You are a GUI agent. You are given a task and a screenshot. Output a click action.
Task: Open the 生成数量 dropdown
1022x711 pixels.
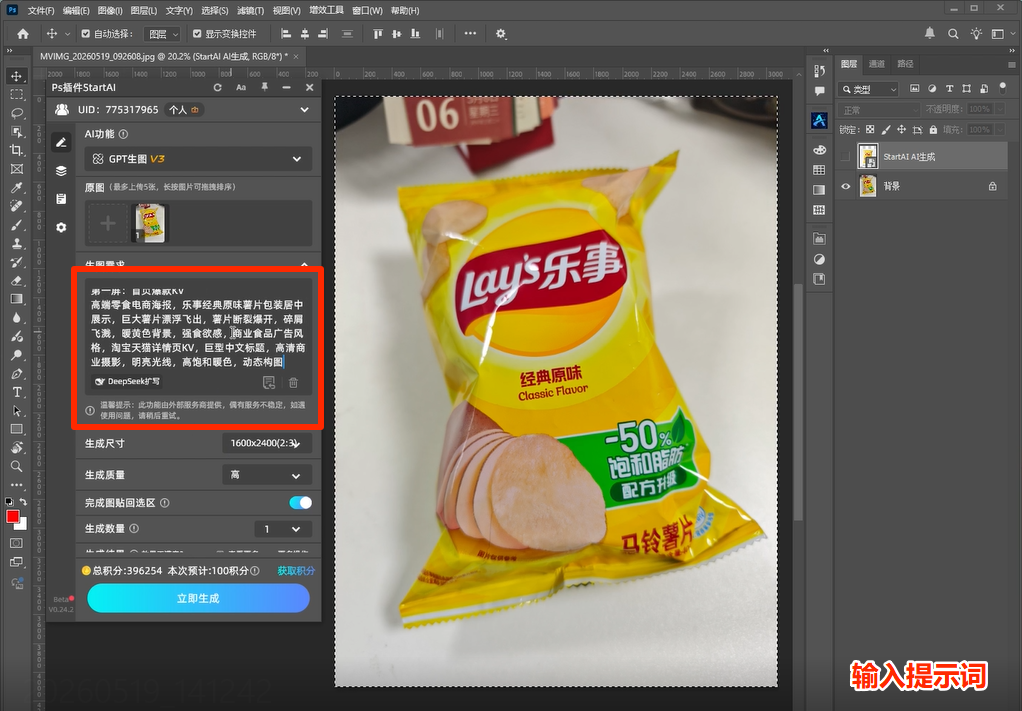click(x=283, y=529)
